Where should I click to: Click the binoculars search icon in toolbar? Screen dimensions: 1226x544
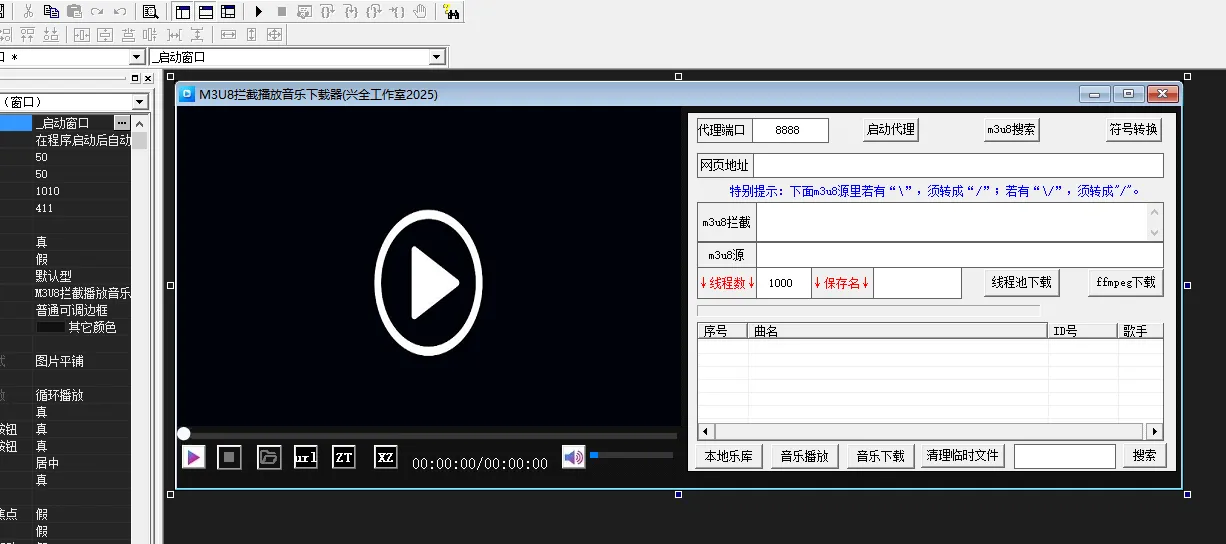pos(451,12)
